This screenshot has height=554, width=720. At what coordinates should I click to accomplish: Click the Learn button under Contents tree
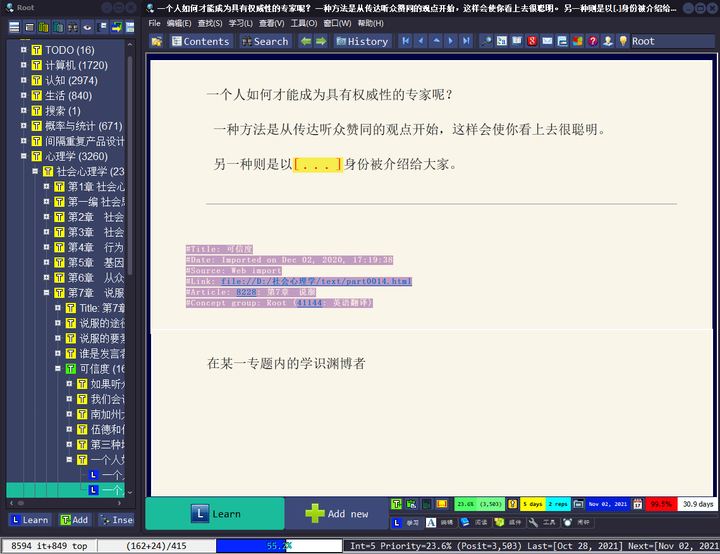[30, 520]
